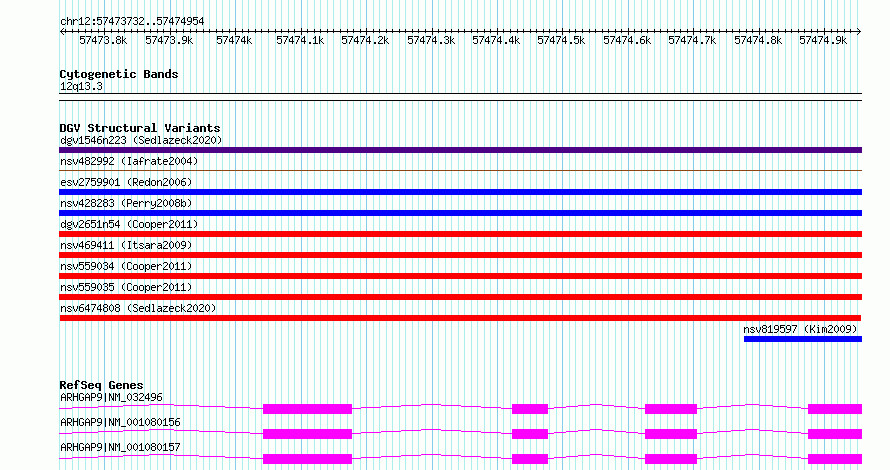This screenshot has height=470, width=890.
Task: Select the red dgv2651n54 variant bar
Action: pos(460,234)
